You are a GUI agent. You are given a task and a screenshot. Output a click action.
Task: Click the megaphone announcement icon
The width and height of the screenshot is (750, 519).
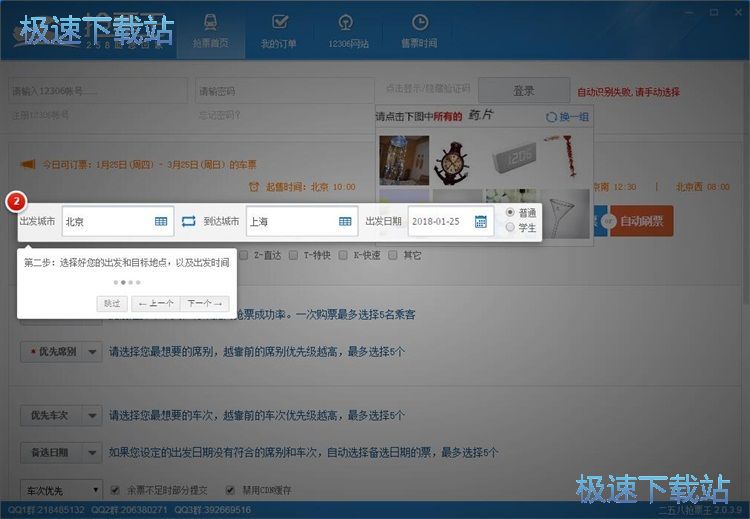[x=28, y=165]
